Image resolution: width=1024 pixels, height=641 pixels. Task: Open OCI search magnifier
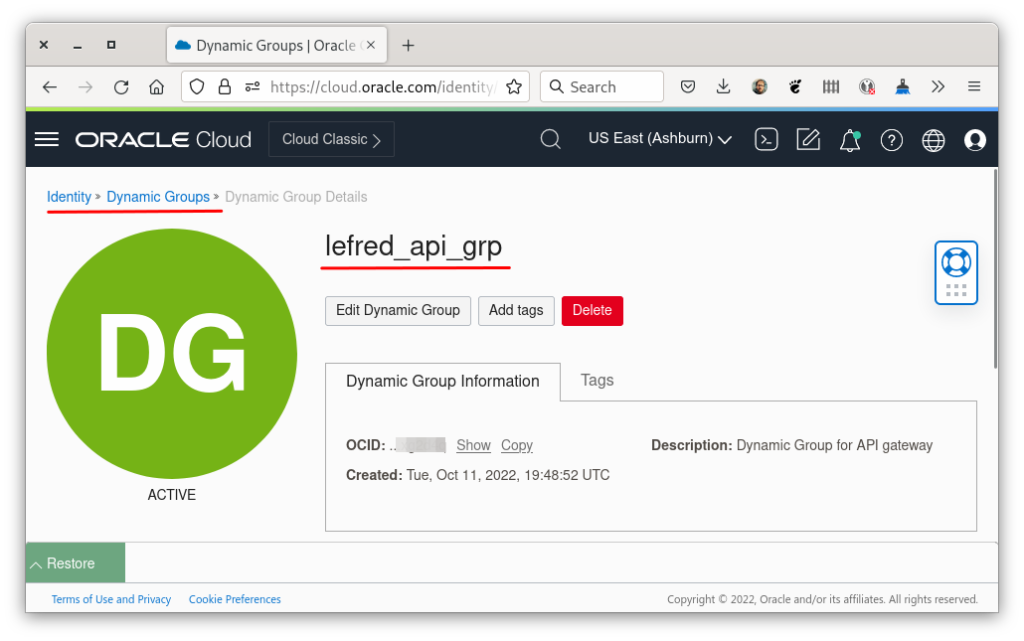550,139
